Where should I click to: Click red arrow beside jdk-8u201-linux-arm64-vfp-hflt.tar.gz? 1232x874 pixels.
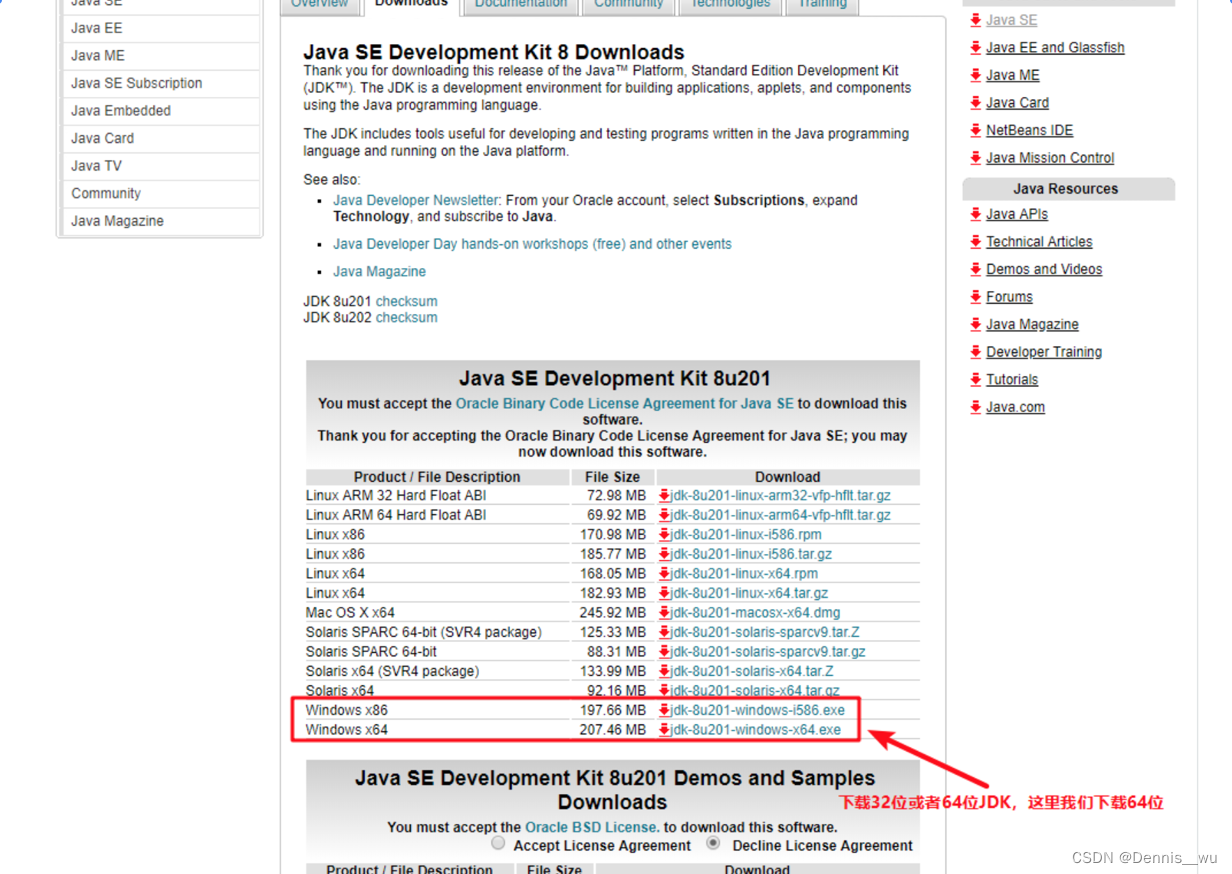664,515
